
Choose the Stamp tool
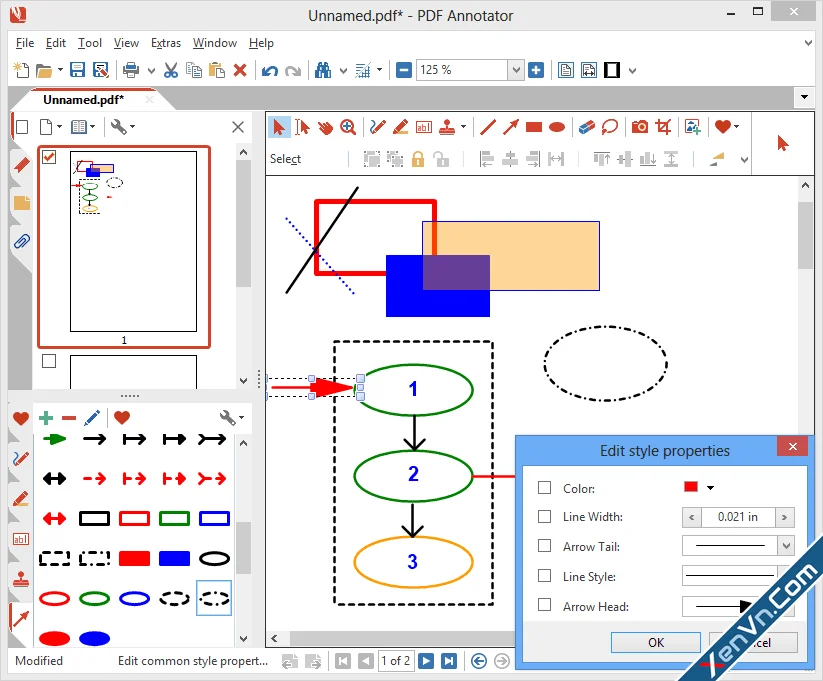447,127
